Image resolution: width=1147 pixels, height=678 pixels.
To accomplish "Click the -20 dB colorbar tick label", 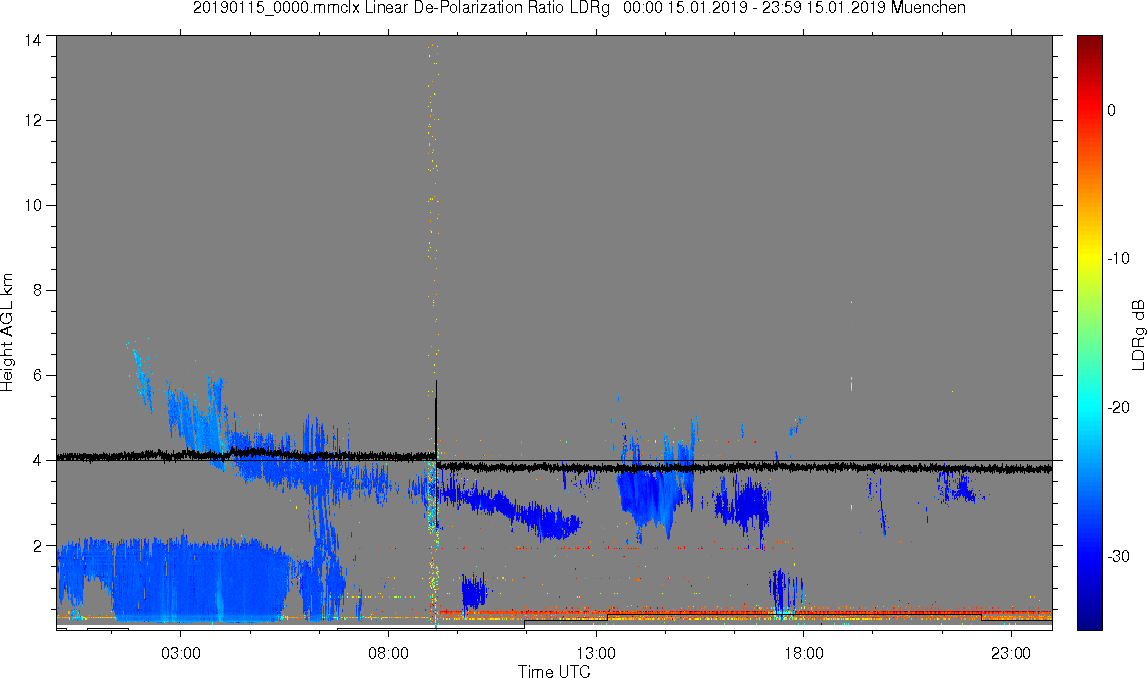I will tap(1118, 407).
